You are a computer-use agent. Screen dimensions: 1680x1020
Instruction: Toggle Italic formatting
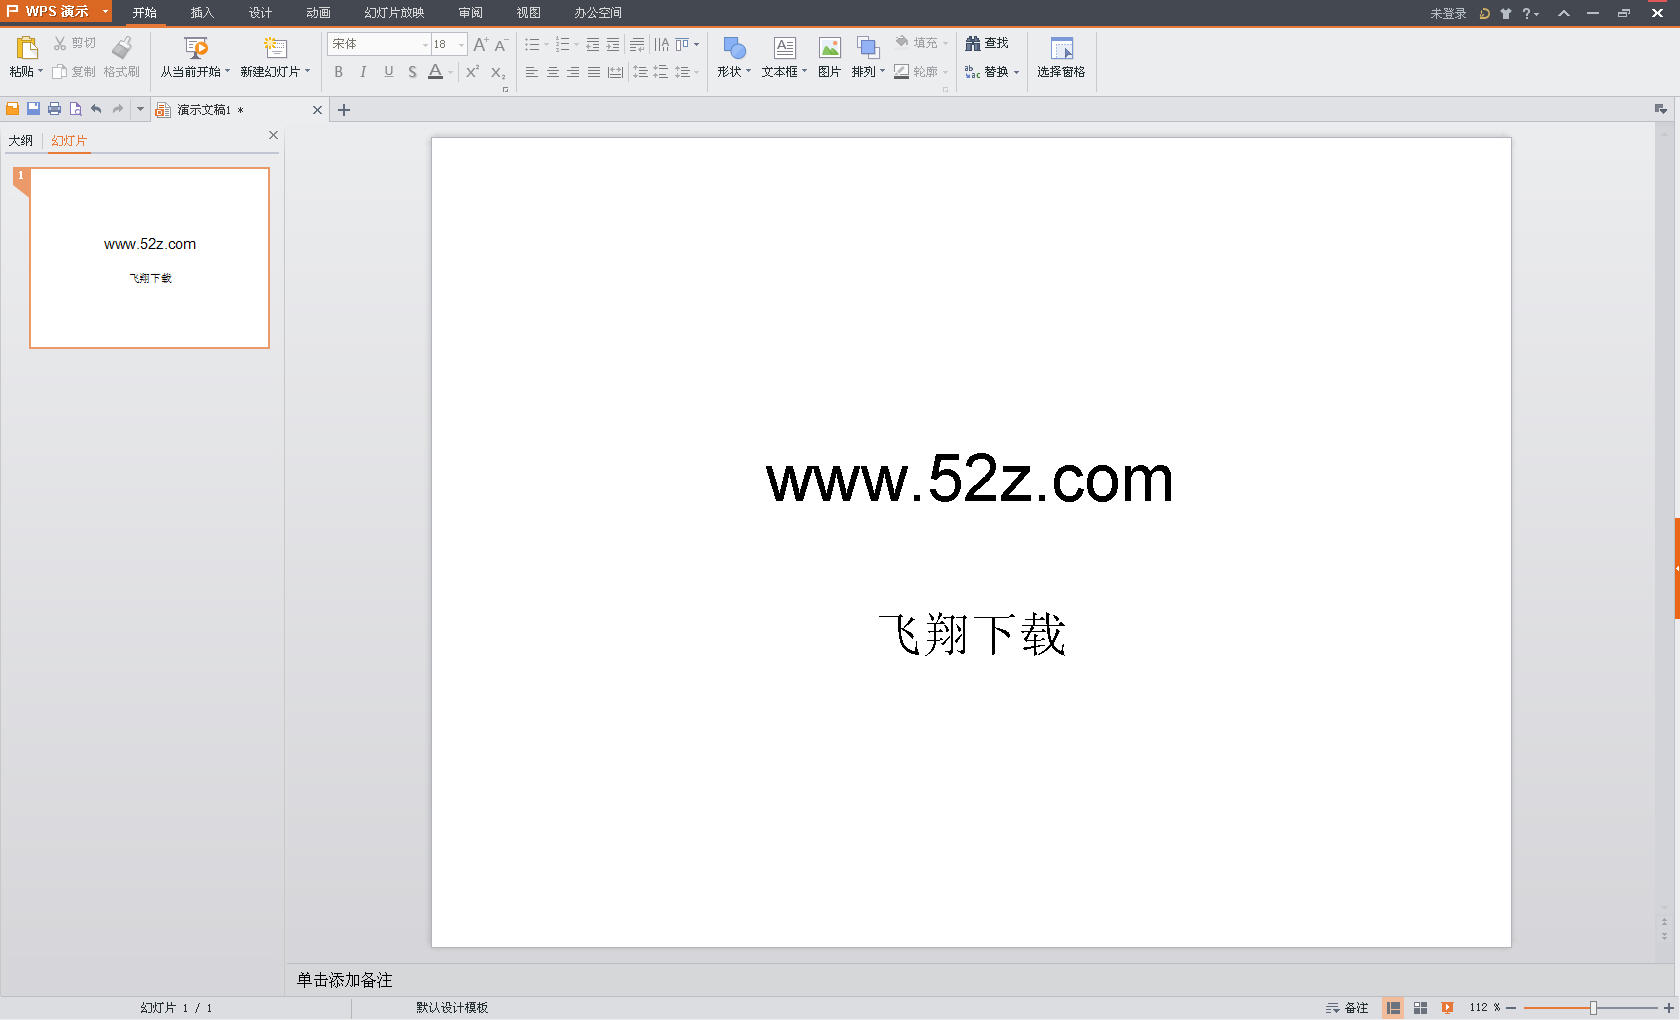point(363,72)
